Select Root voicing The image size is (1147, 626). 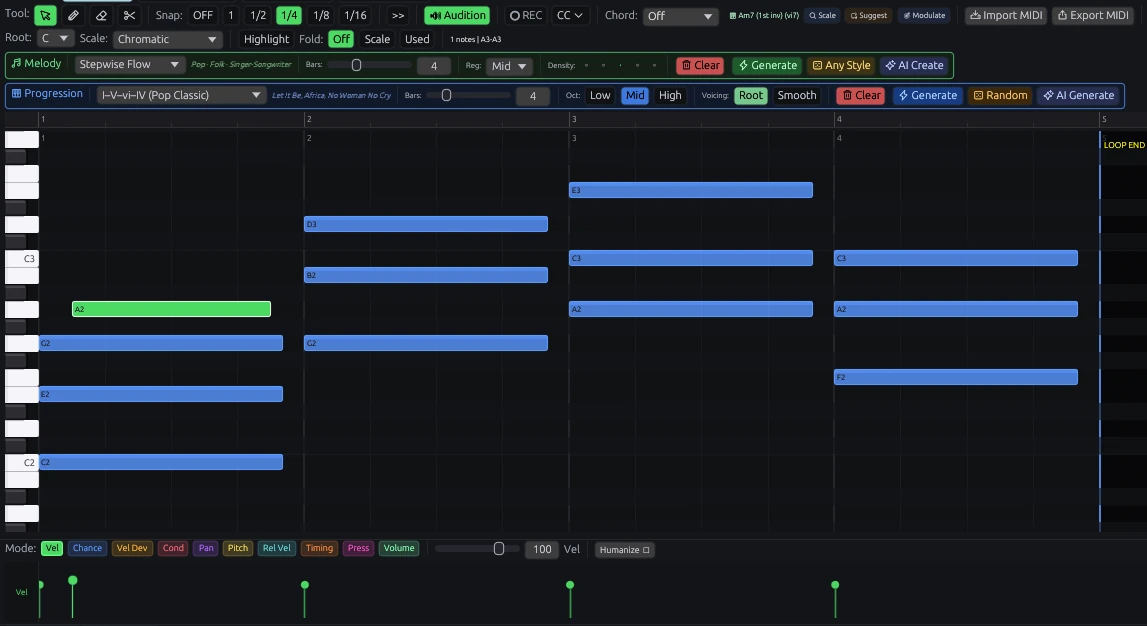[751, 95]
